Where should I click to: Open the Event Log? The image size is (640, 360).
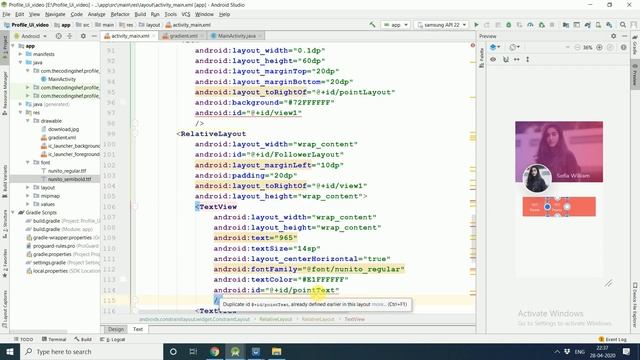tap(612, 339)
